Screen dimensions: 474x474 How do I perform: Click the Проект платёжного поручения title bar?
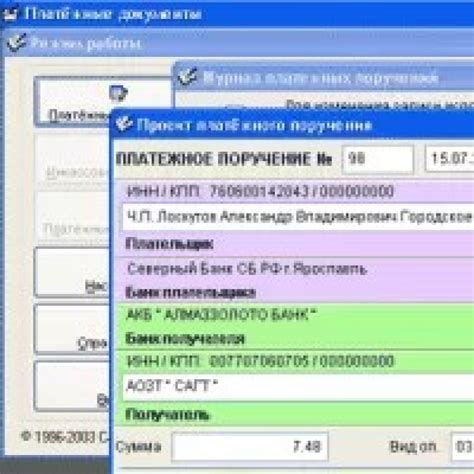(x=292, y=125)
